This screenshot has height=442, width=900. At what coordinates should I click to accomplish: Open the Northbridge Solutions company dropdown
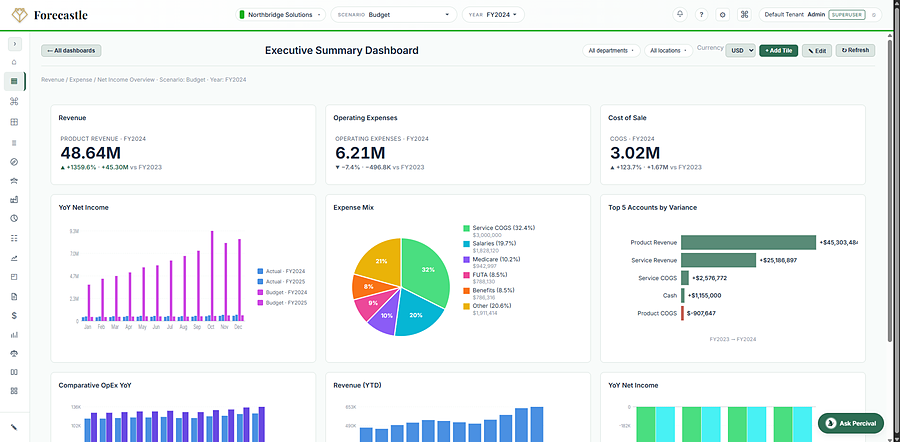pyautogui.click(x=280, y=15)
